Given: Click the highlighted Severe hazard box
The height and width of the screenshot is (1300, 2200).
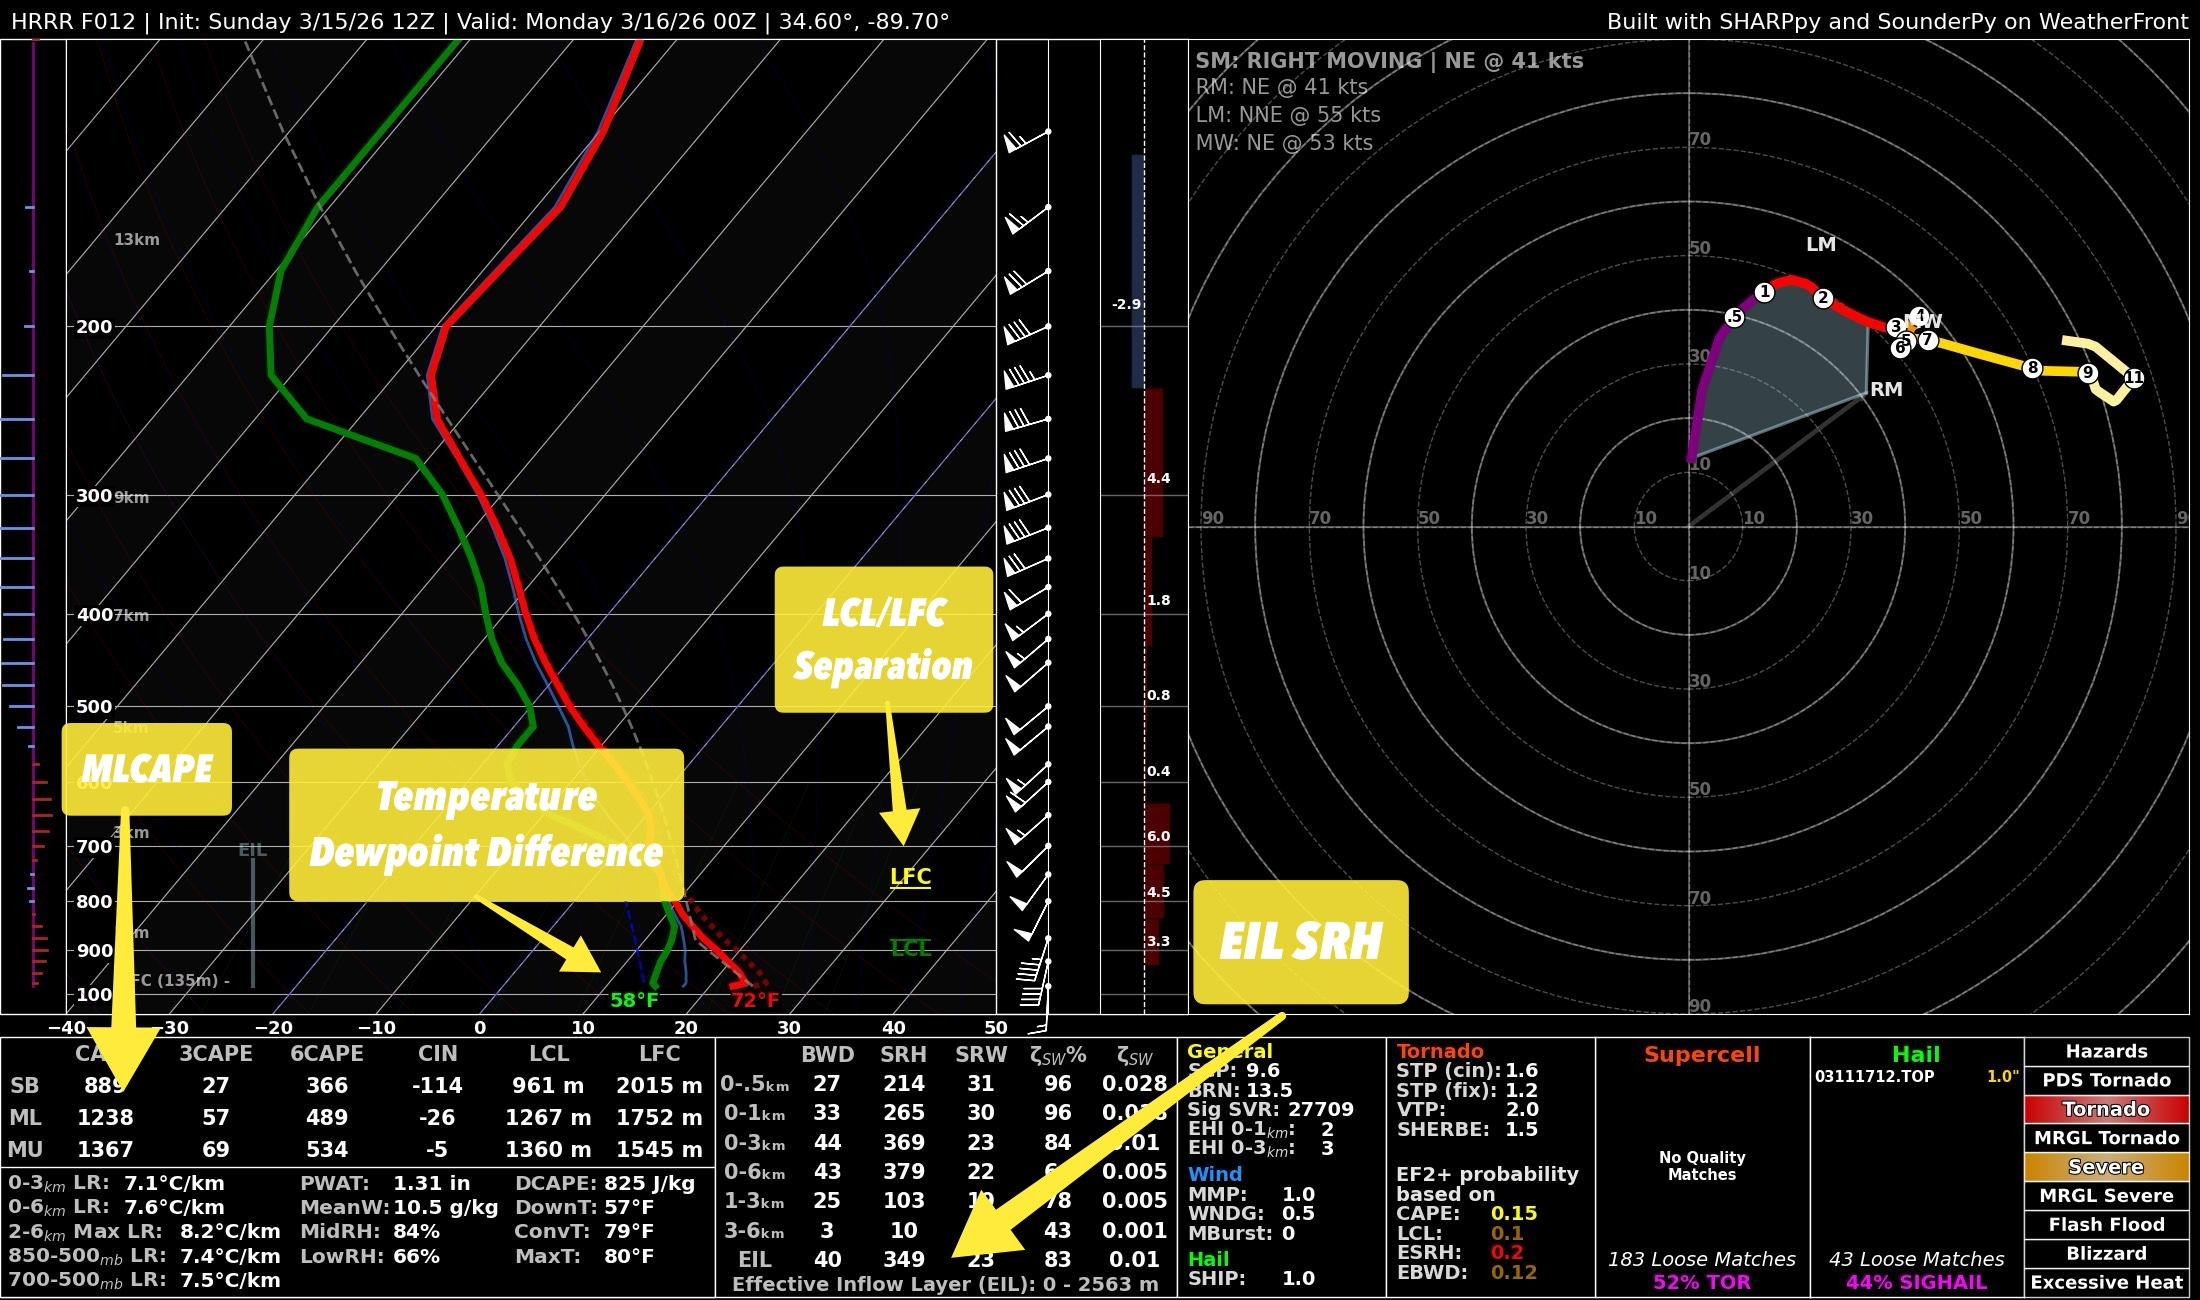Looking at the screenshot, I should pos(2106,1167).
